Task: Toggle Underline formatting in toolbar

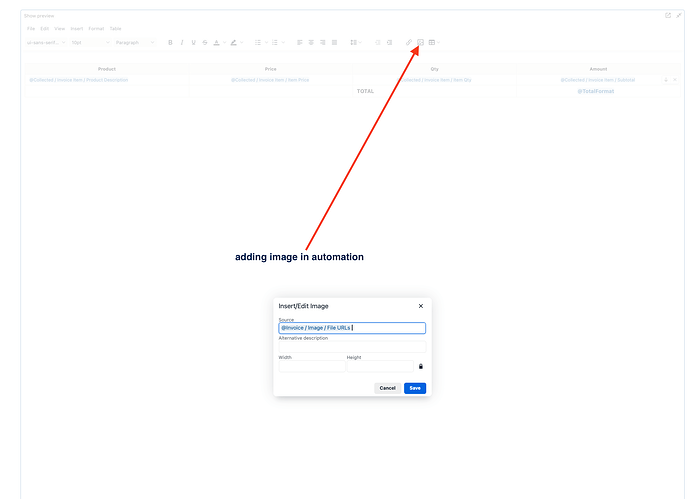Action: pyautogui.click(x=194, y=42)
